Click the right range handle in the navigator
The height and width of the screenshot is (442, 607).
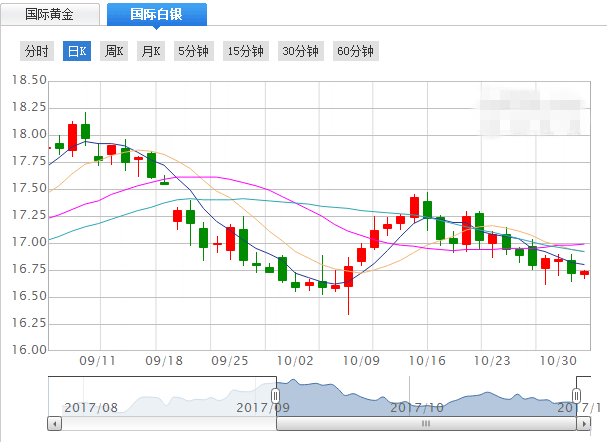point(576,395)
